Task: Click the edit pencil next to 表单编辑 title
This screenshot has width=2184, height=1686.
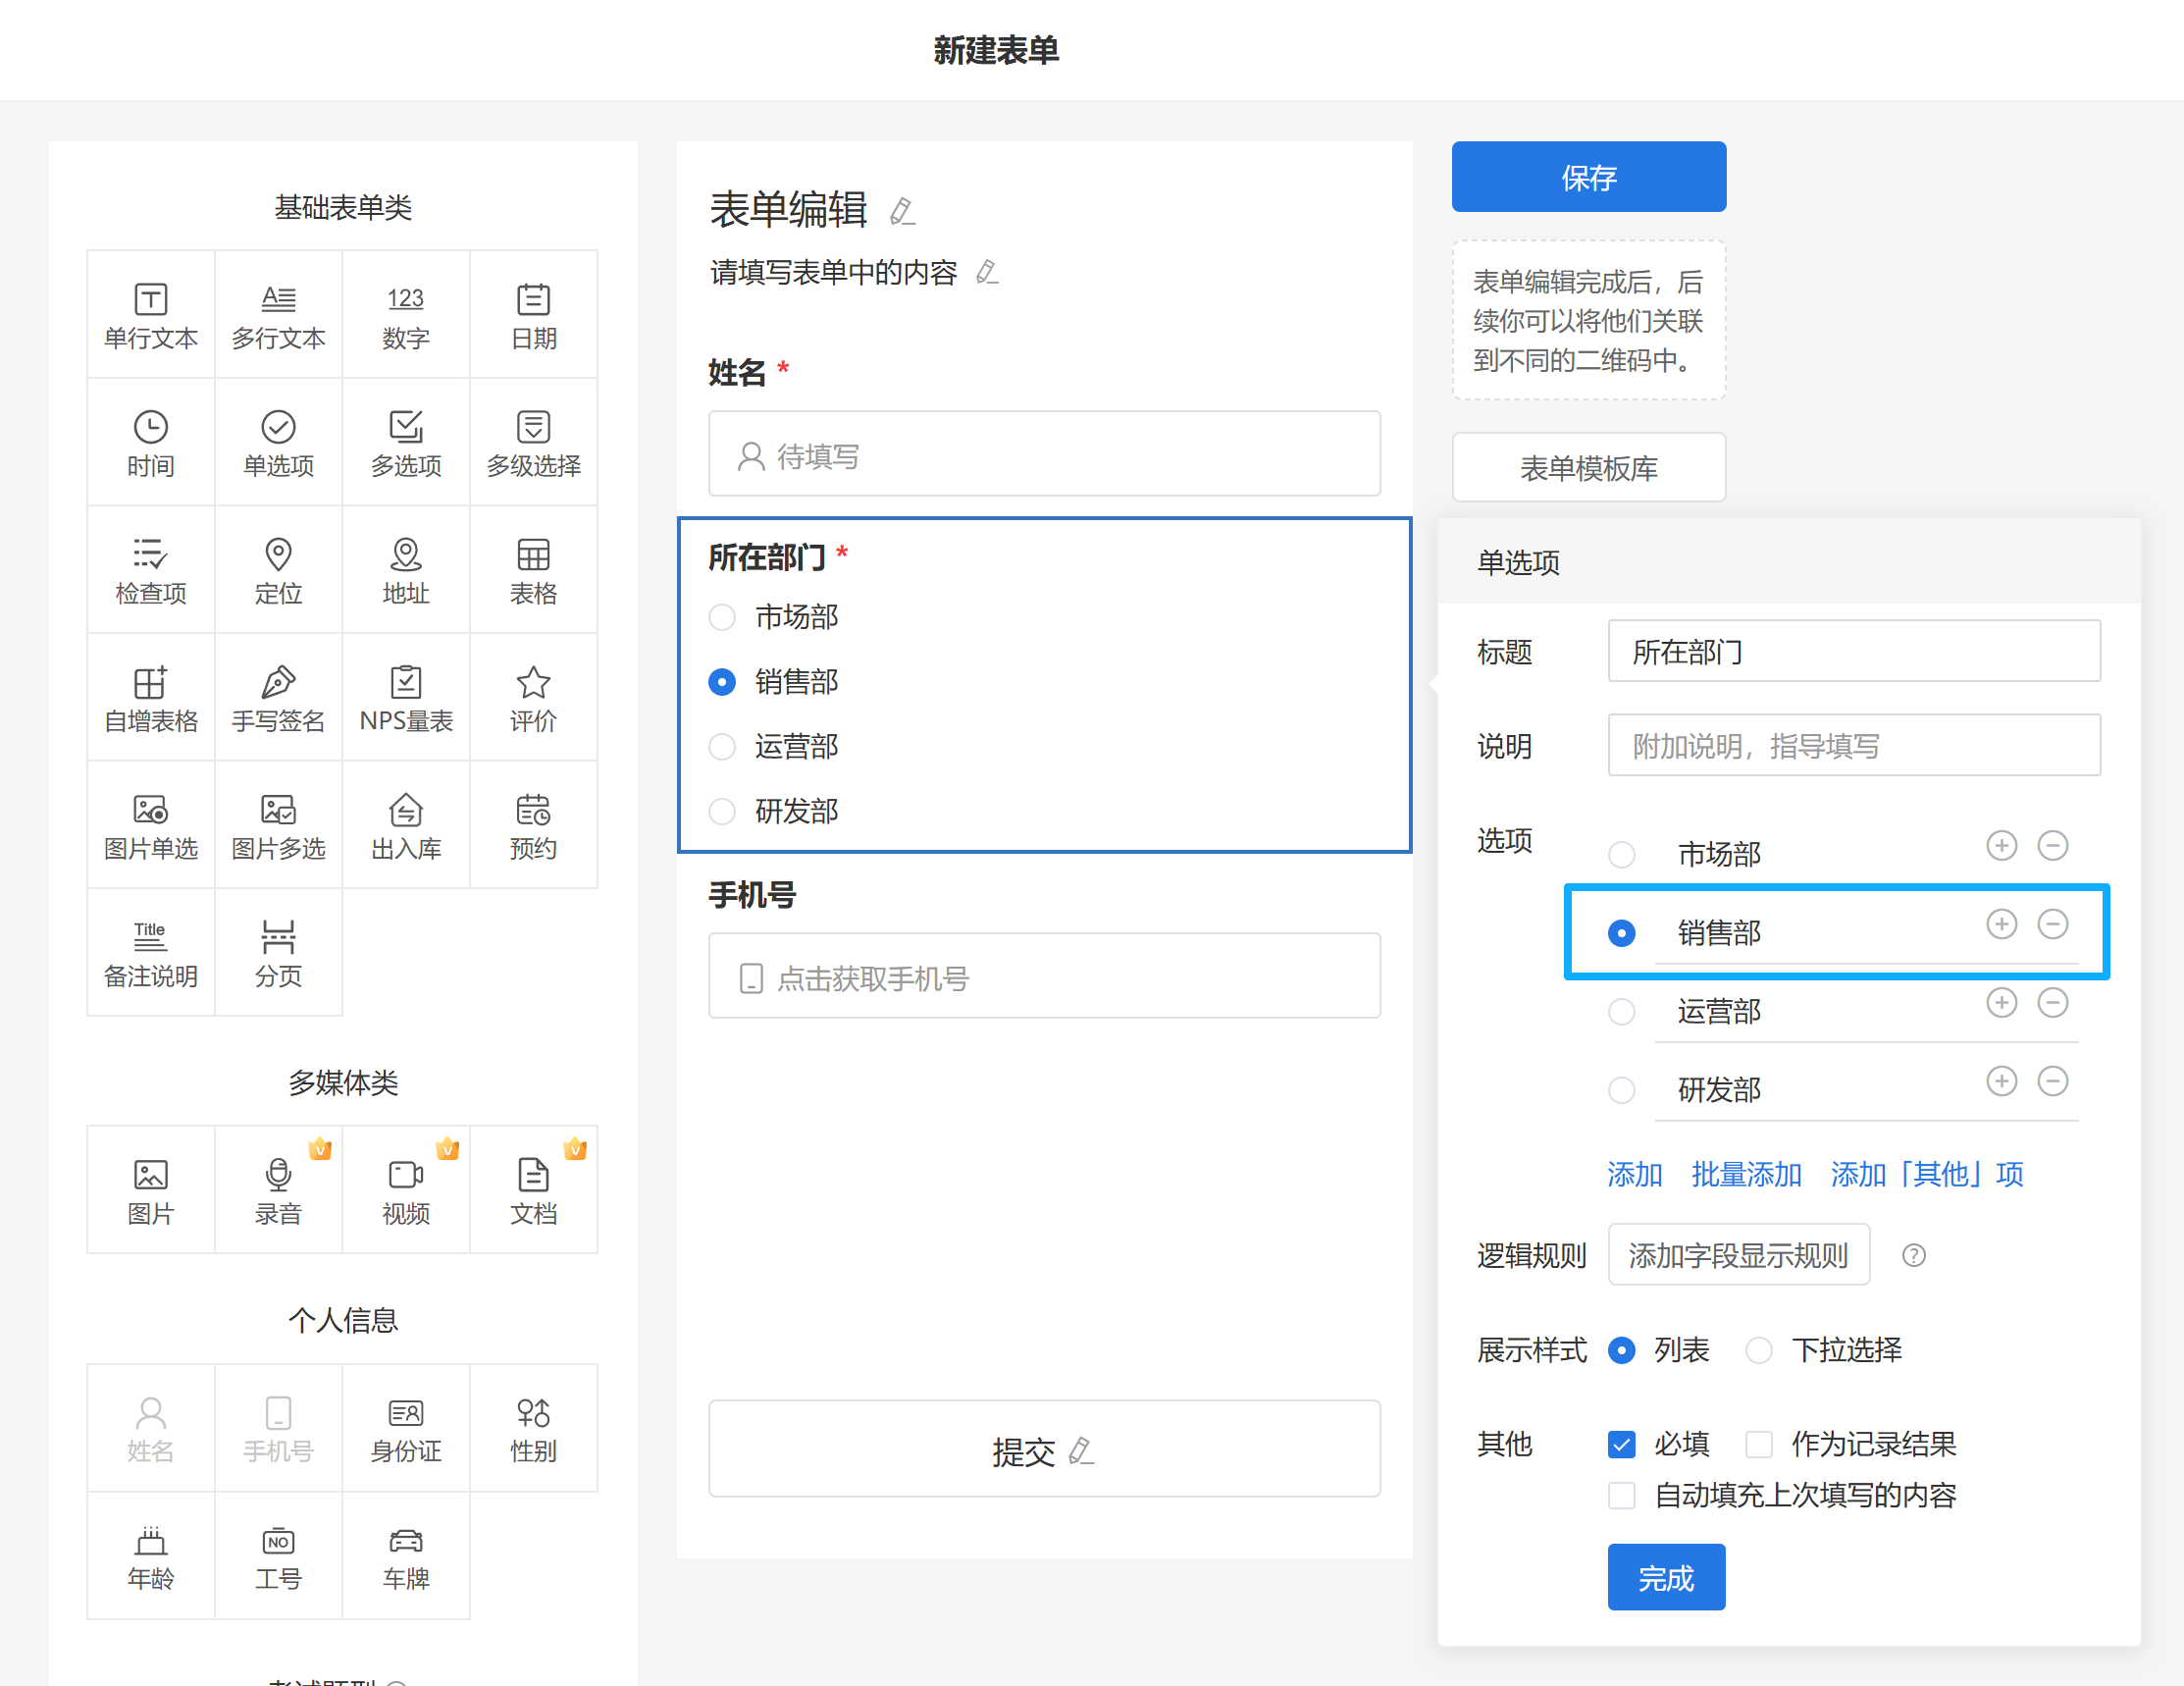Action: pyautogui.click(x=902, y=211)
